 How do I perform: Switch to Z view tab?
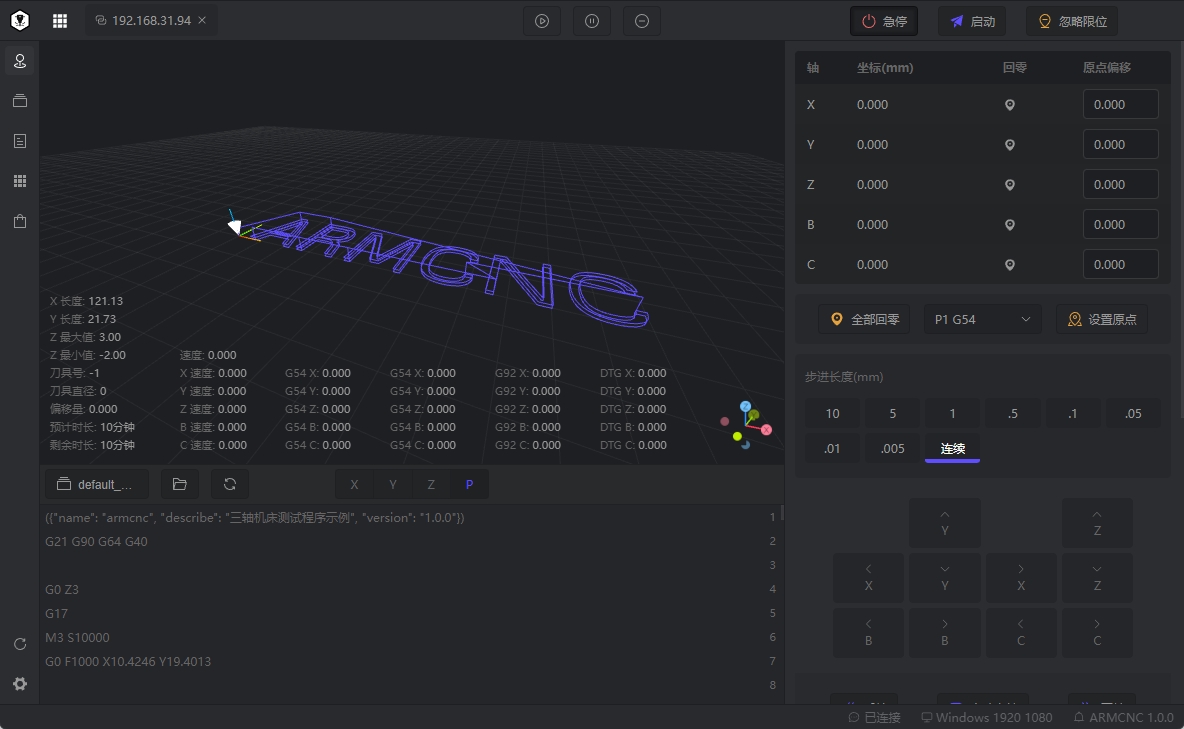(x=431, y=484)
